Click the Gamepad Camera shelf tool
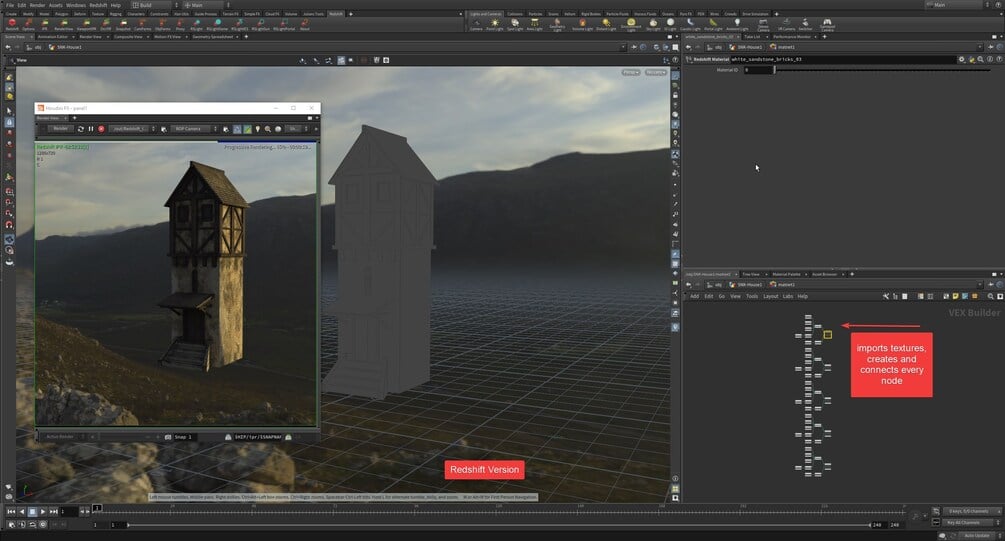 click(827, 24)
